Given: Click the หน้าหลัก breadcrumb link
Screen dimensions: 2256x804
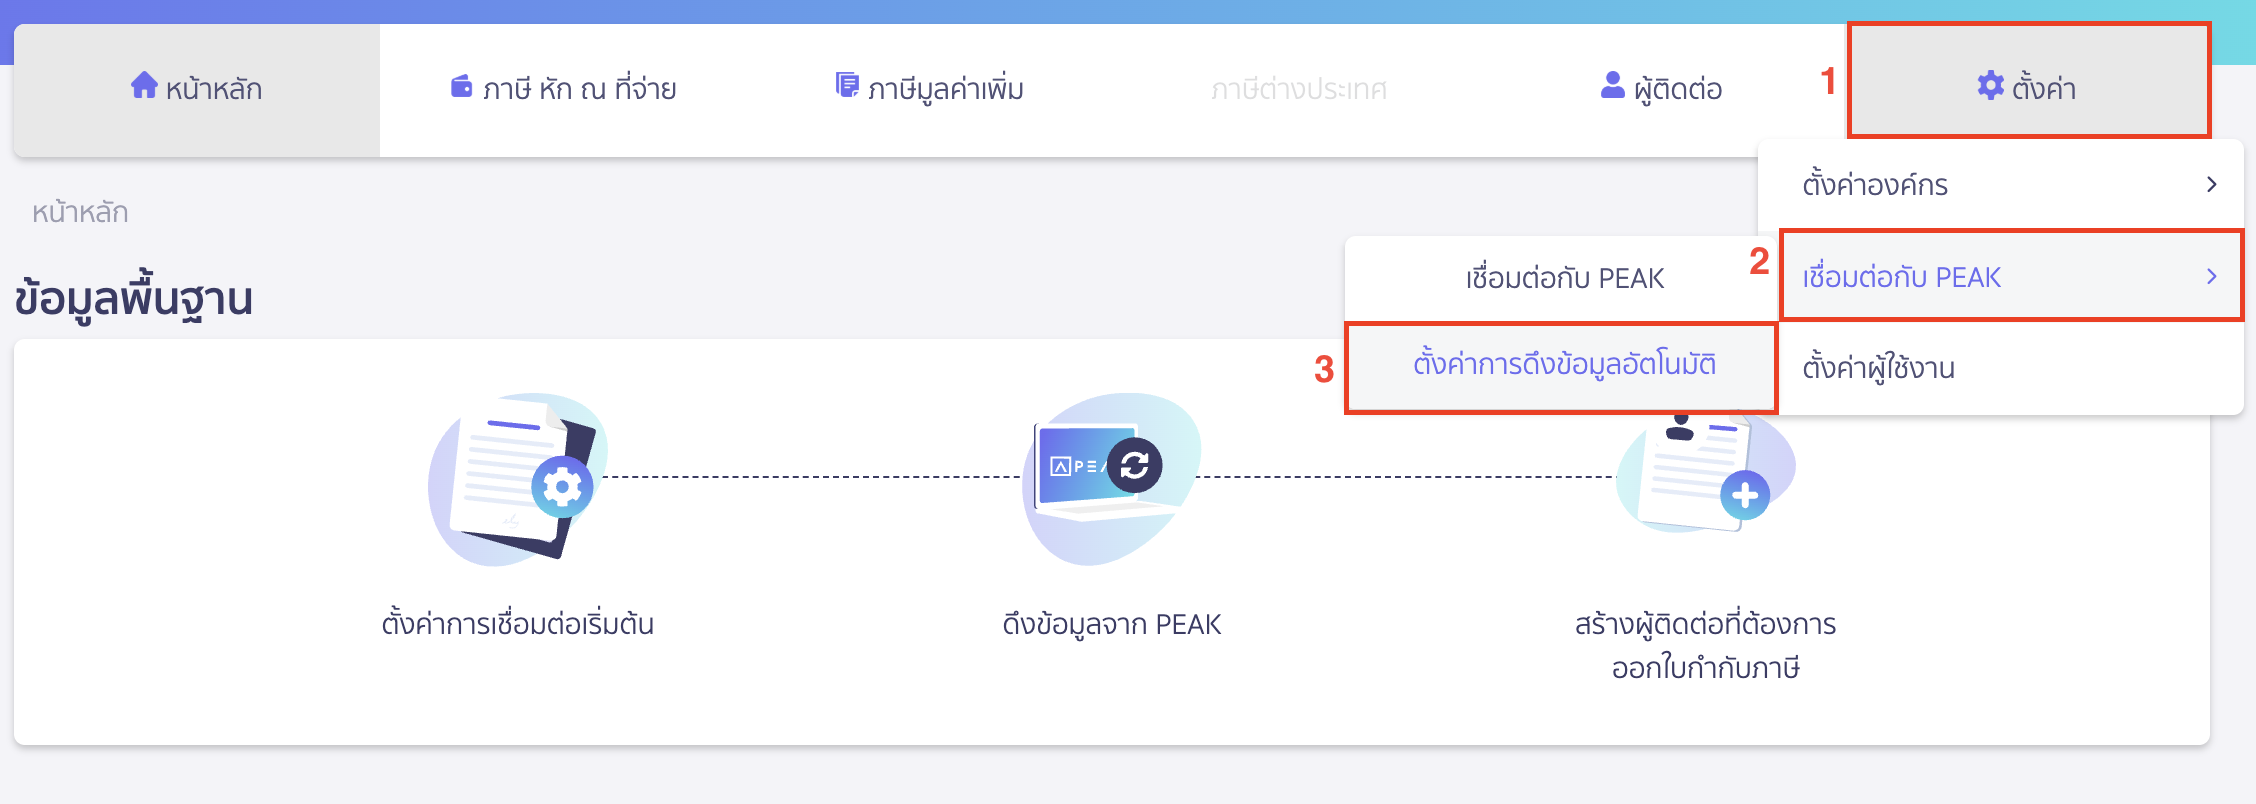Looking at the screenshot, I should [80, 211].
